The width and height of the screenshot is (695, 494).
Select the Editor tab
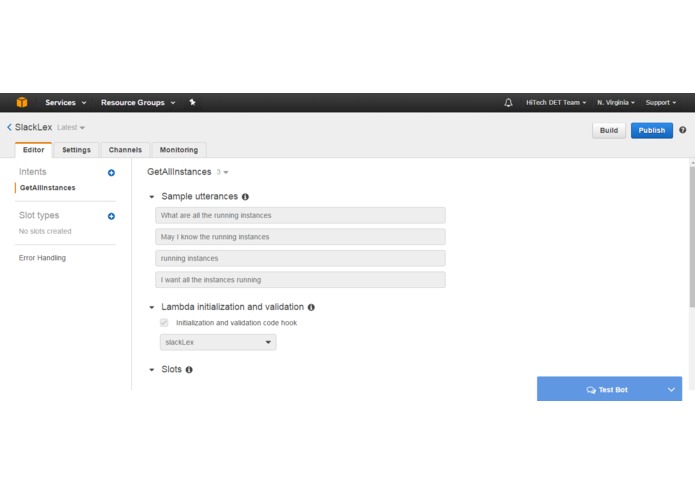34,150
